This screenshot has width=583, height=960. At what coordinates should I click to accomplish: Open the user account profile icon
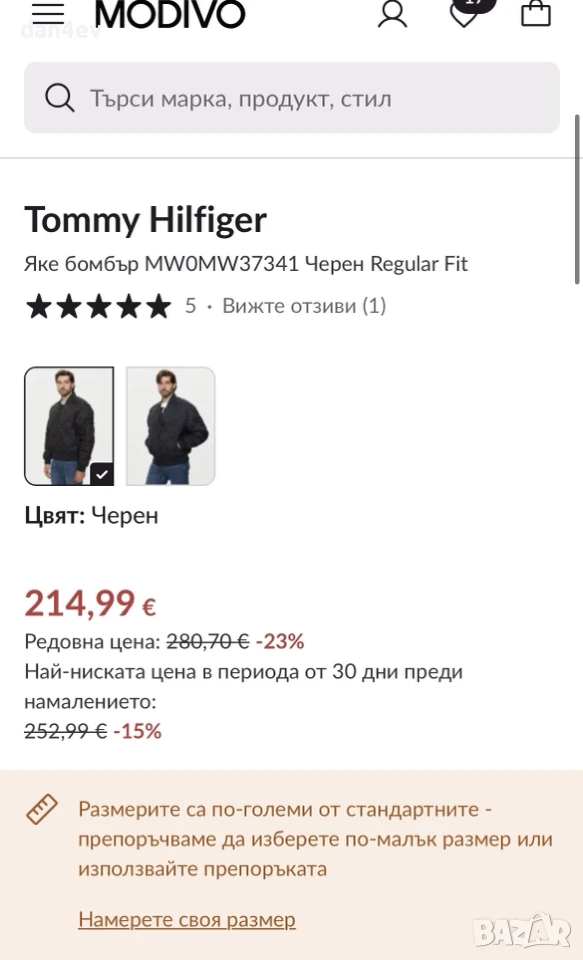tap(392, 13)
